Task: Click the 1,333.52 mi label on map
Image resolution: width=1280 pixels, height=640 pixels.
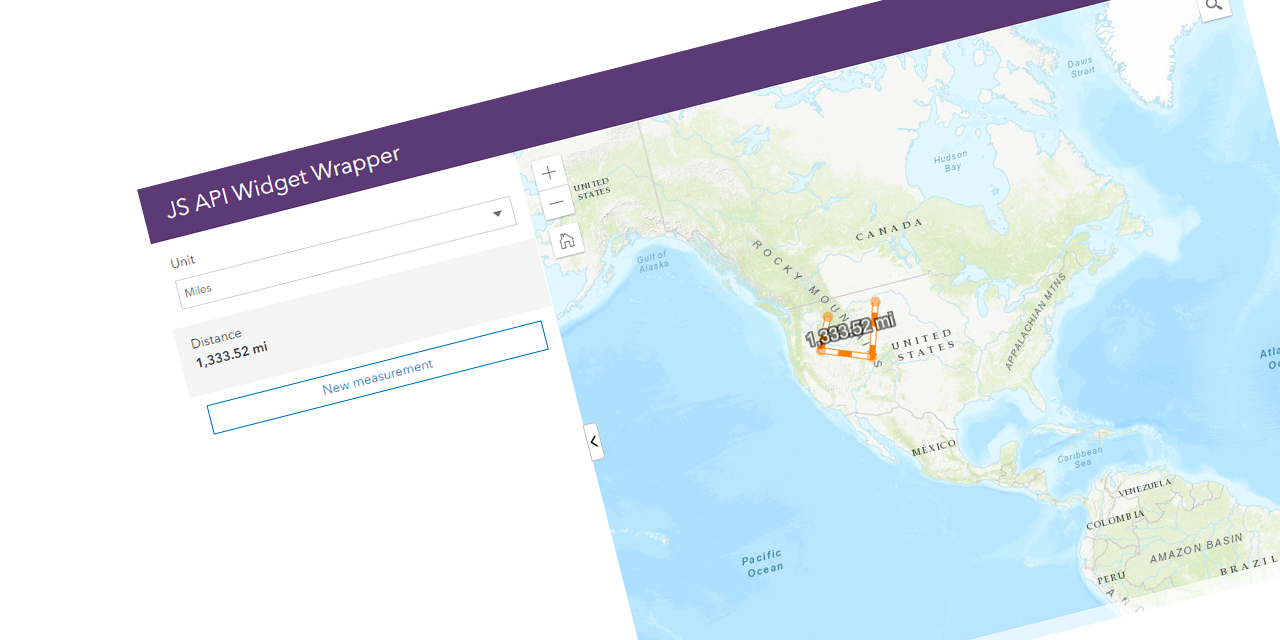Action: click(x=850, y=329)
